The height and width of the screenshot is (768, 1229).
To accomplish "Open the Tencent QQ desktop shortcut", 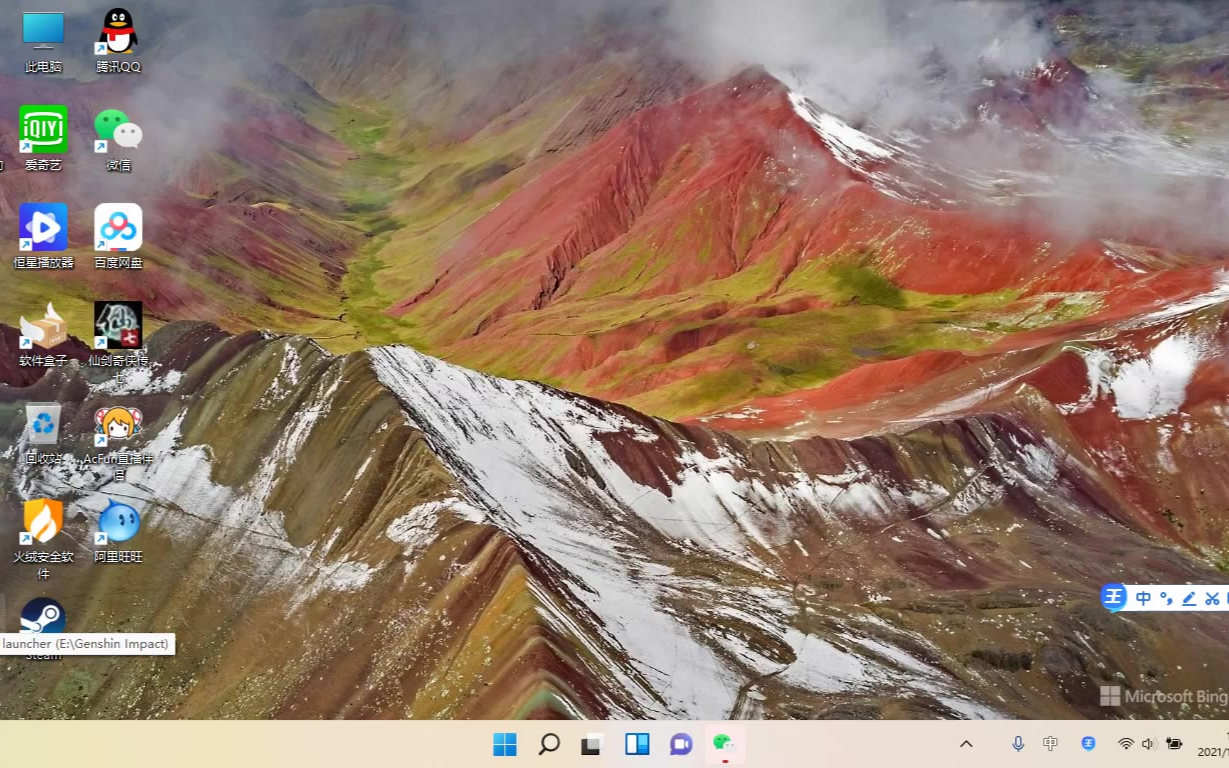I will [118, 33].
